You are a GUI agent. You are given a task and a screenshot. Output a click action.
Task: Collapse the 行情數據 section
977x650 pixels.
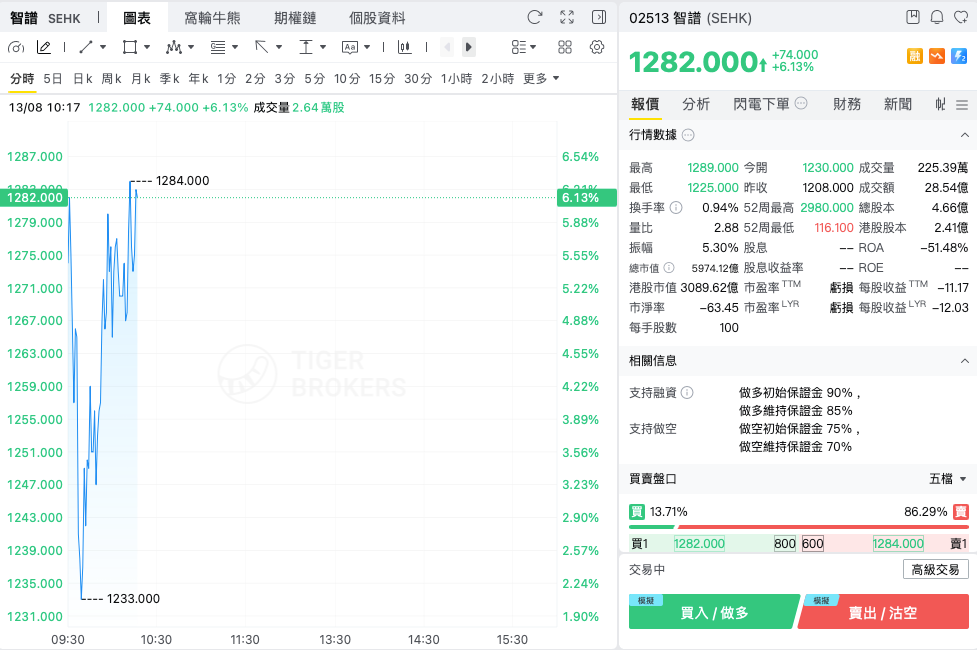pos(965,135)
